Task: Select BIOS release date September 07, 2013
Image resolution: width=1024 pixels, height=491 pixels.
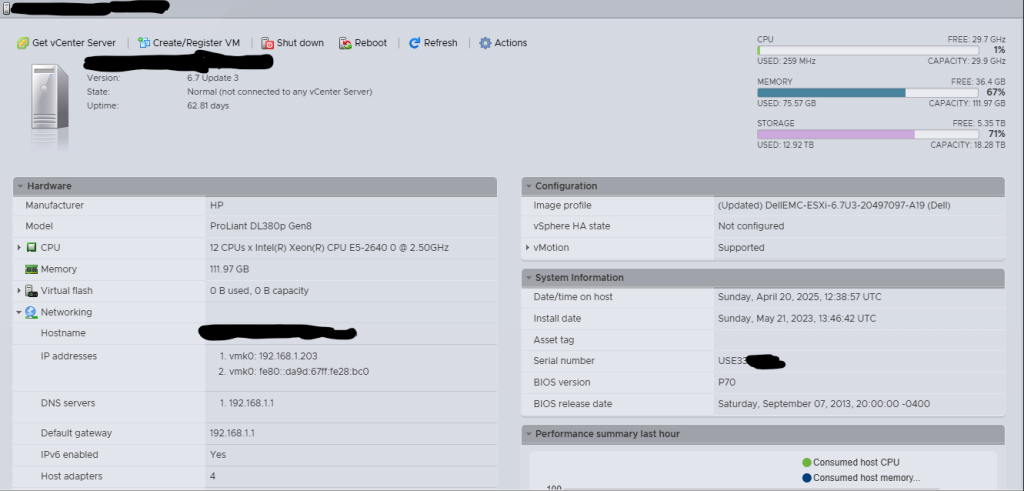Action: coord(824,404)
